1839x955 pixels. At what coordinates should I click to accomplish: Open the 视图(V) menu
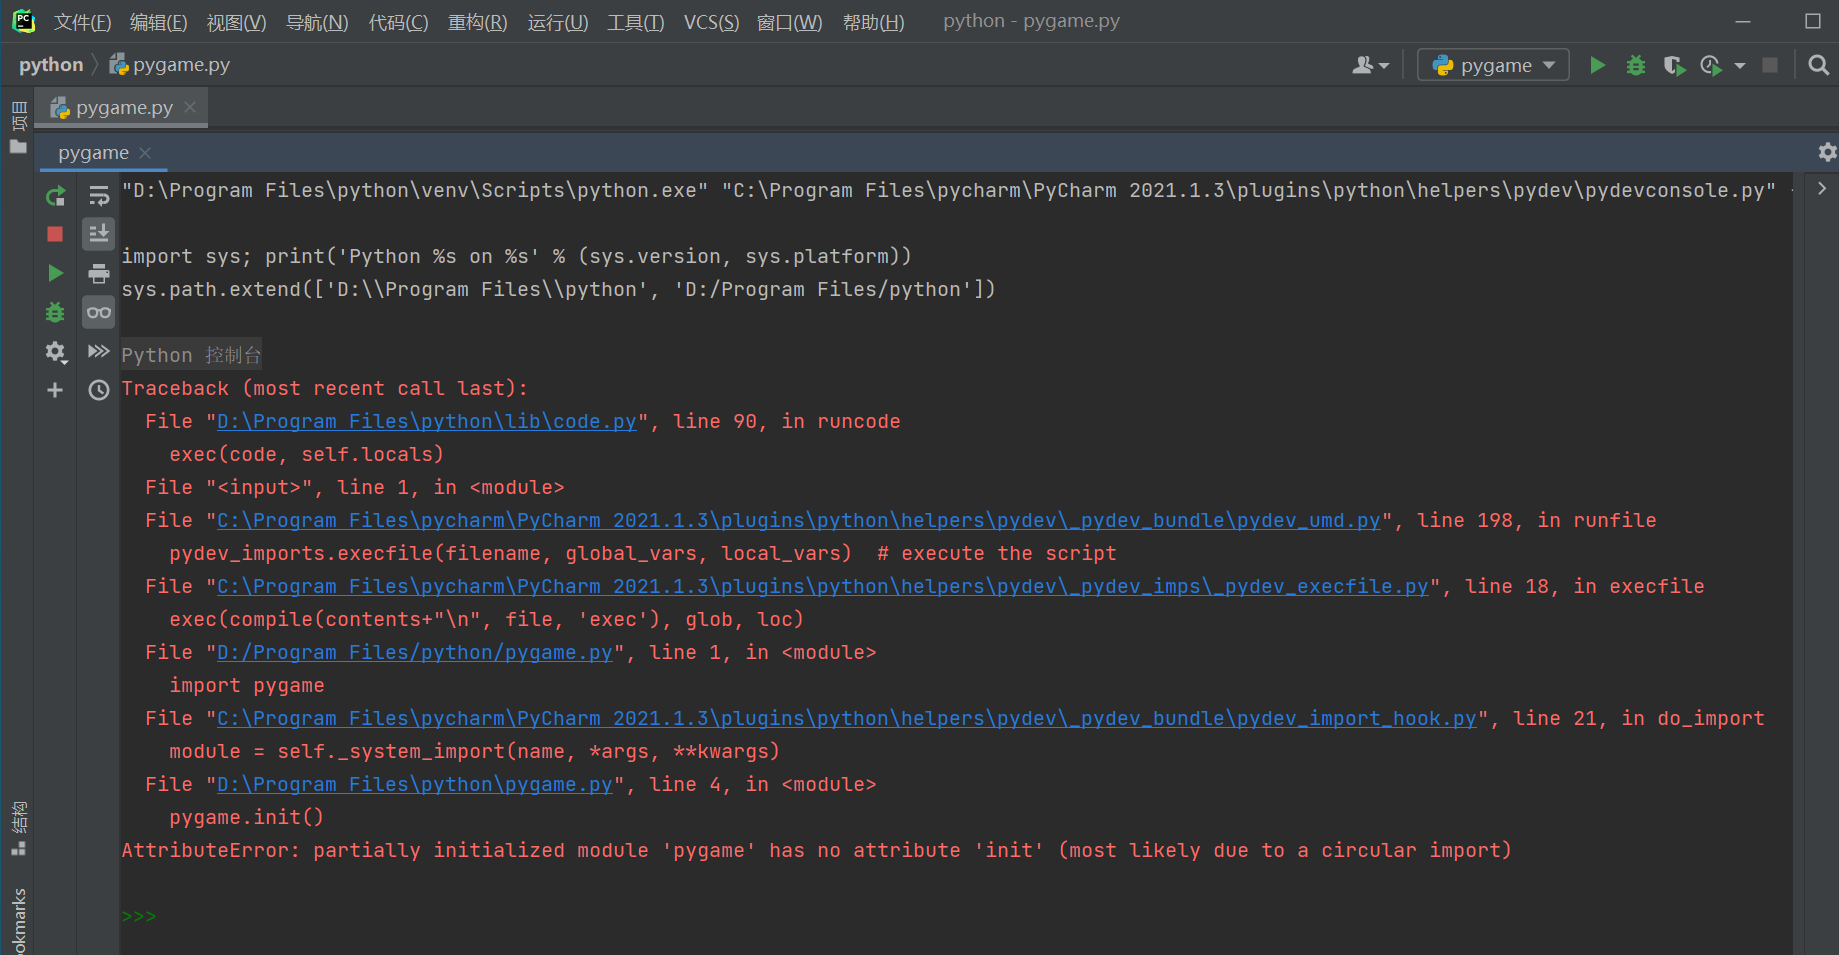tap(236, 22)
